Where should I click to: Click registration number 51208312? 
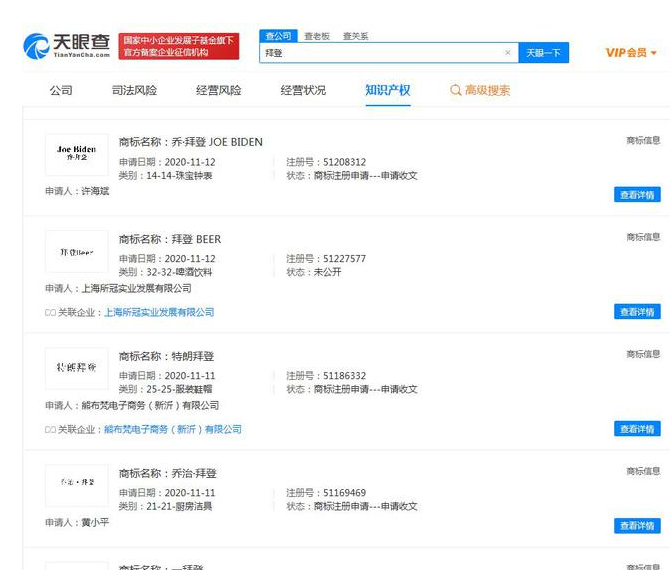pyautogui.click(x=344, y=162)
